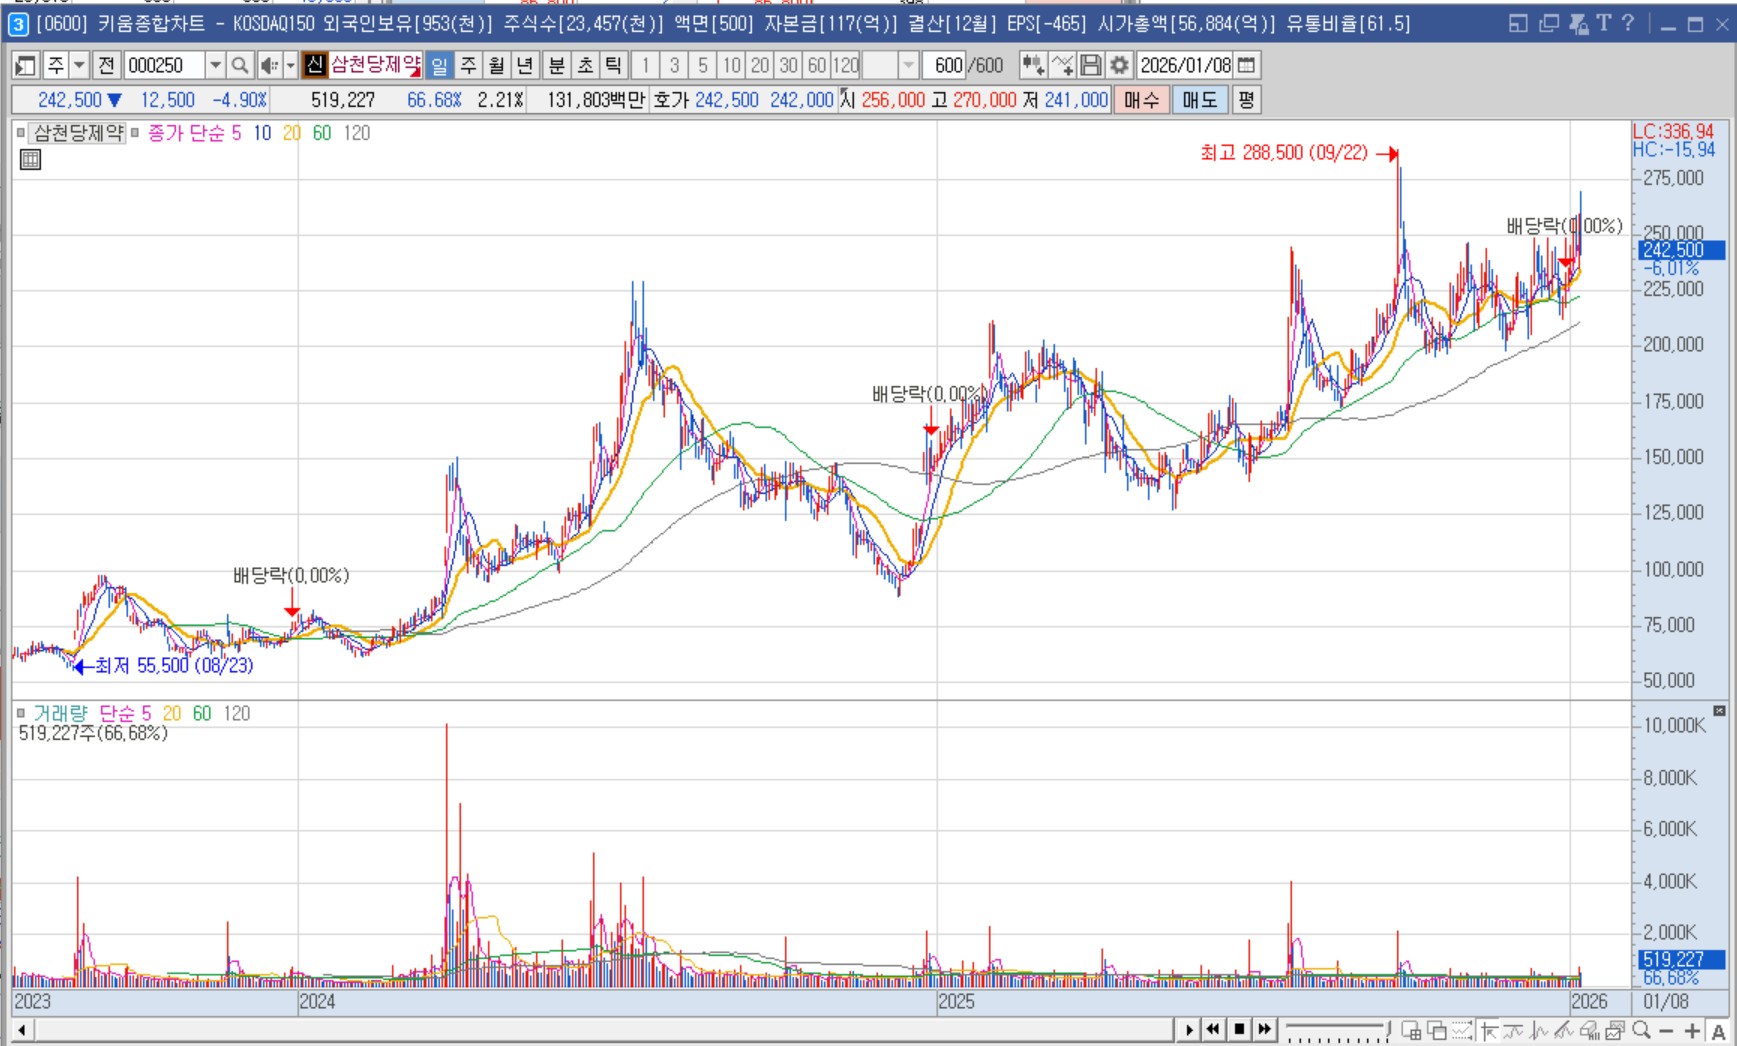Viewport: 1737px width, 1046px height.
Task: Click the 매수 buy button
Action: pos(1141,100)
